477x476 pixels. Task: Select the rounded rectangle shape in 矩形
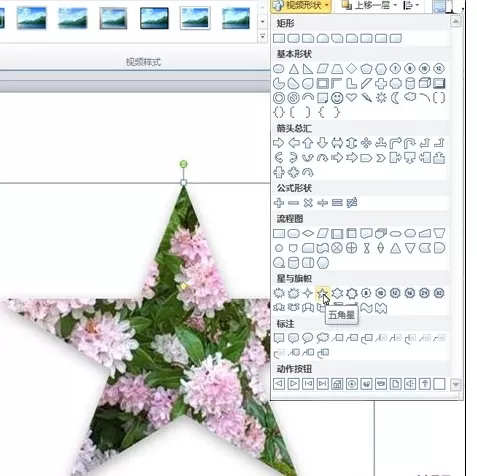pos(293,38)
